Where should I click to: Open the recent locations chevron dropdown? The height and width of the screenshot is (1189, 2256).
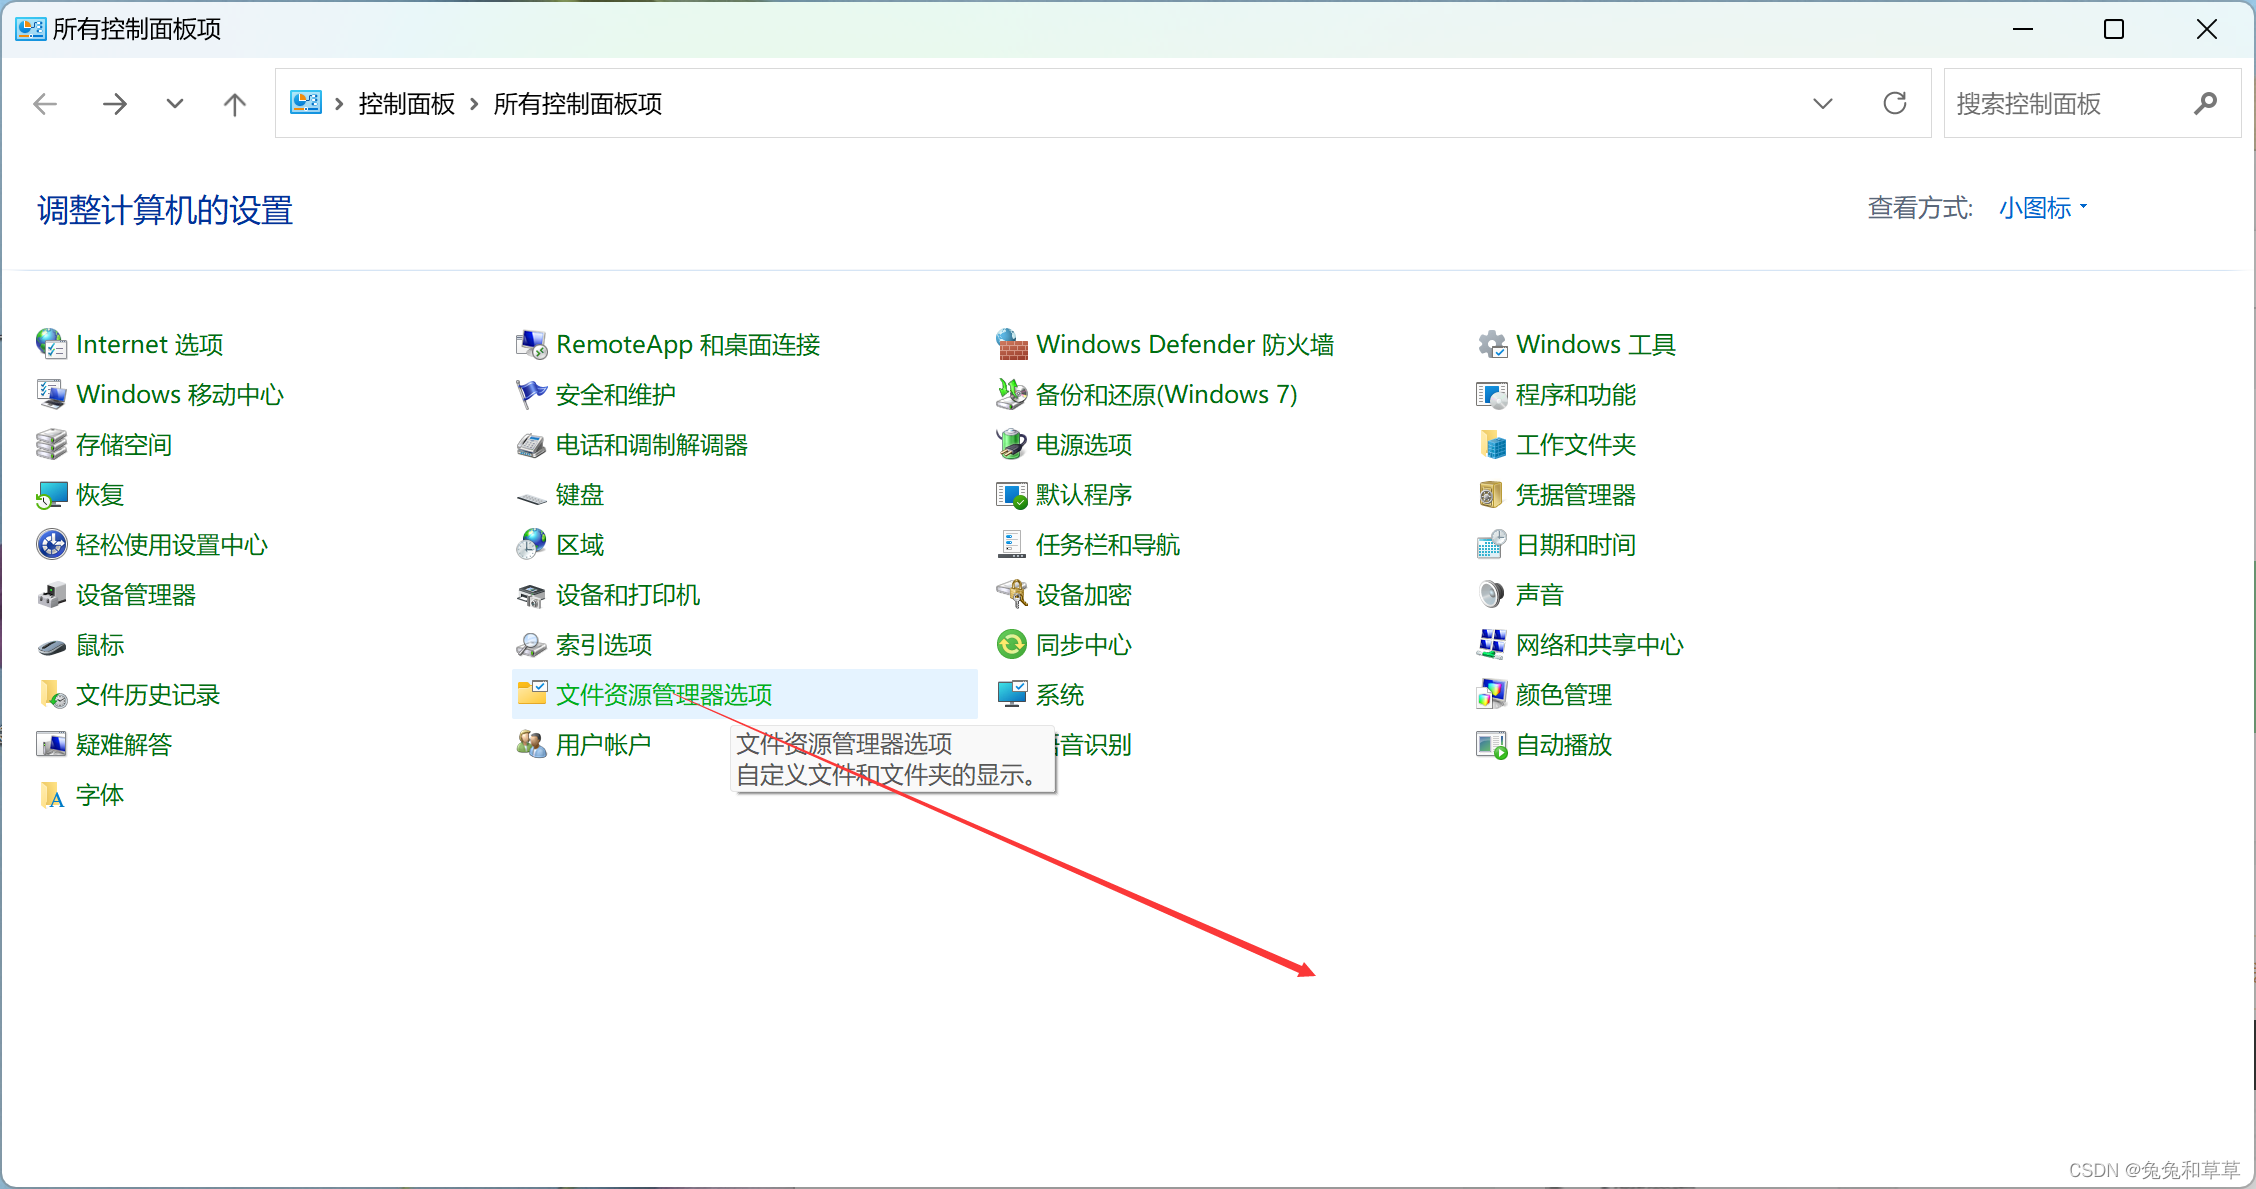click(174, 103)
